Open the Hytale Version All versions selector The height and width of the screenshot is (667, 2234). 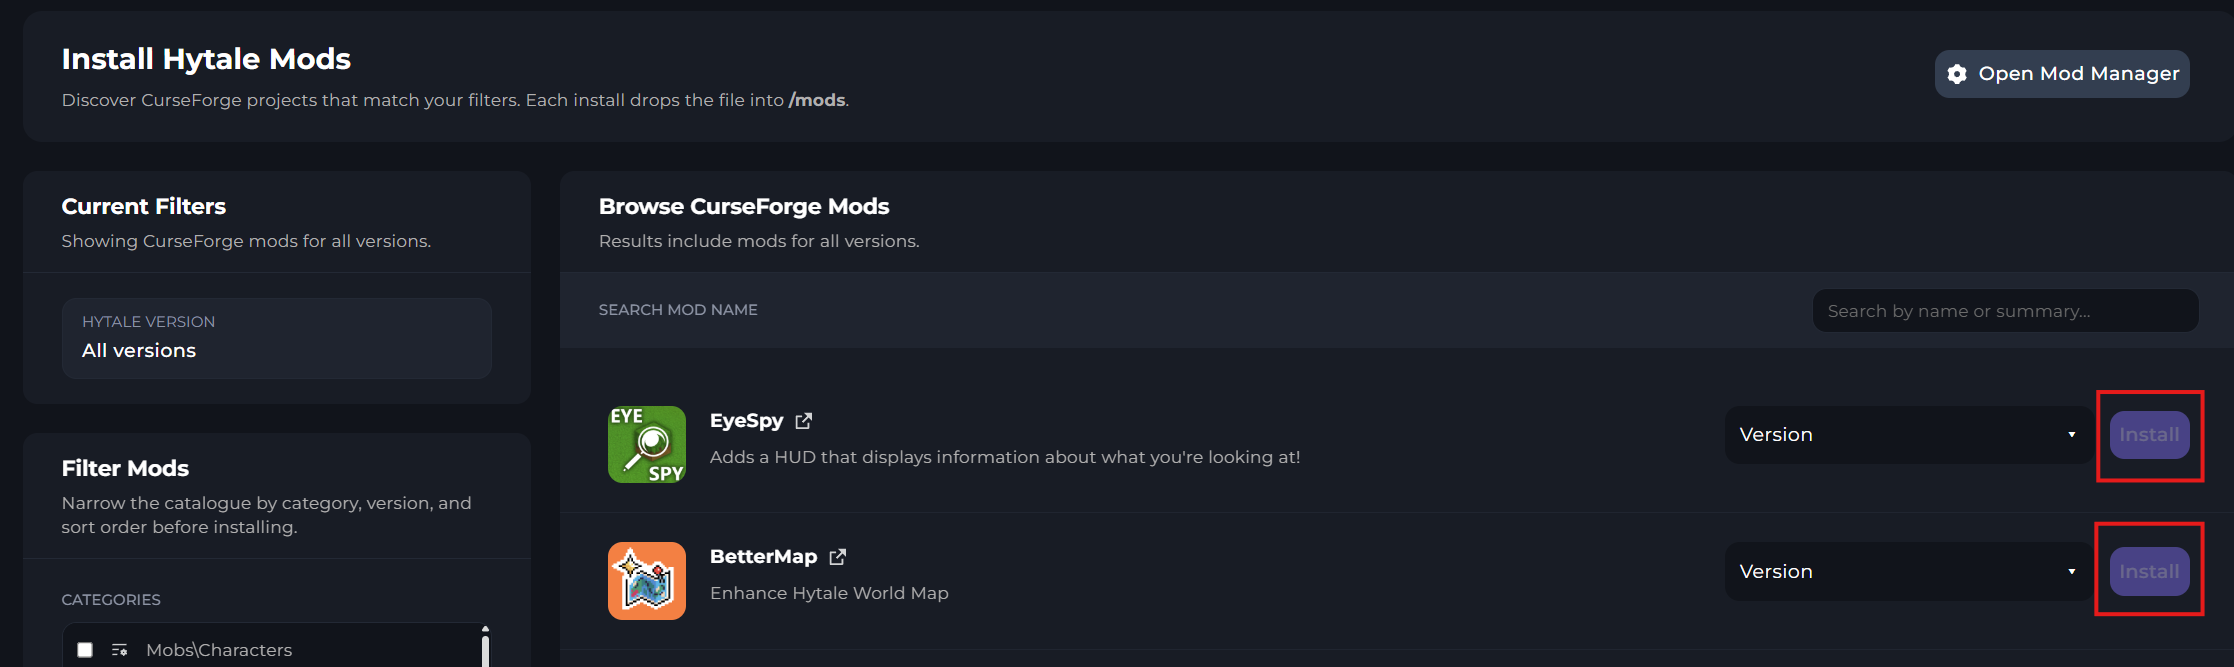pos(276,338)
